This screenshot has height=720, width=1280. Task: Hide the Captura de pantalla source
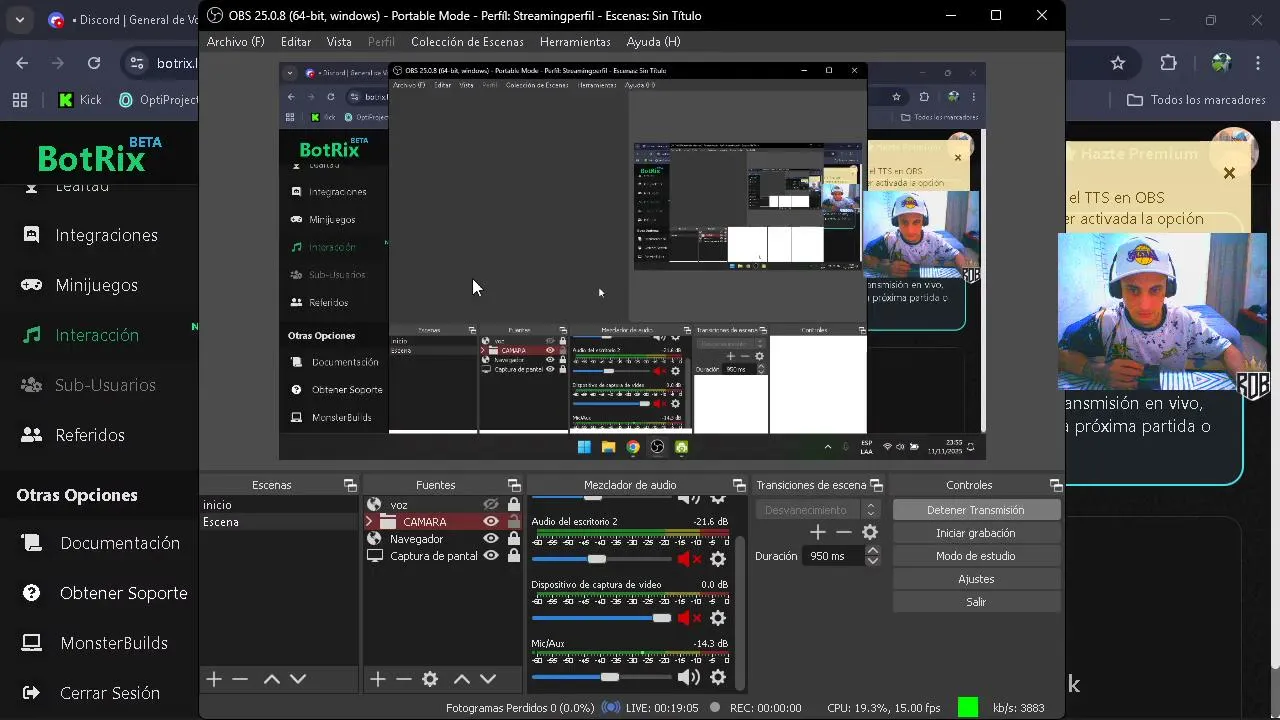coord(491,556)
